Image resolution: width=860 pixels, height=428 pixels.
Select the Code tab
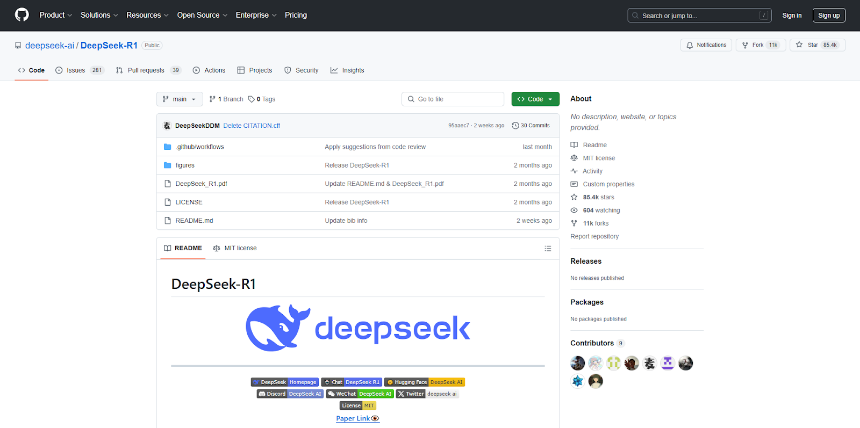point(31,70)
